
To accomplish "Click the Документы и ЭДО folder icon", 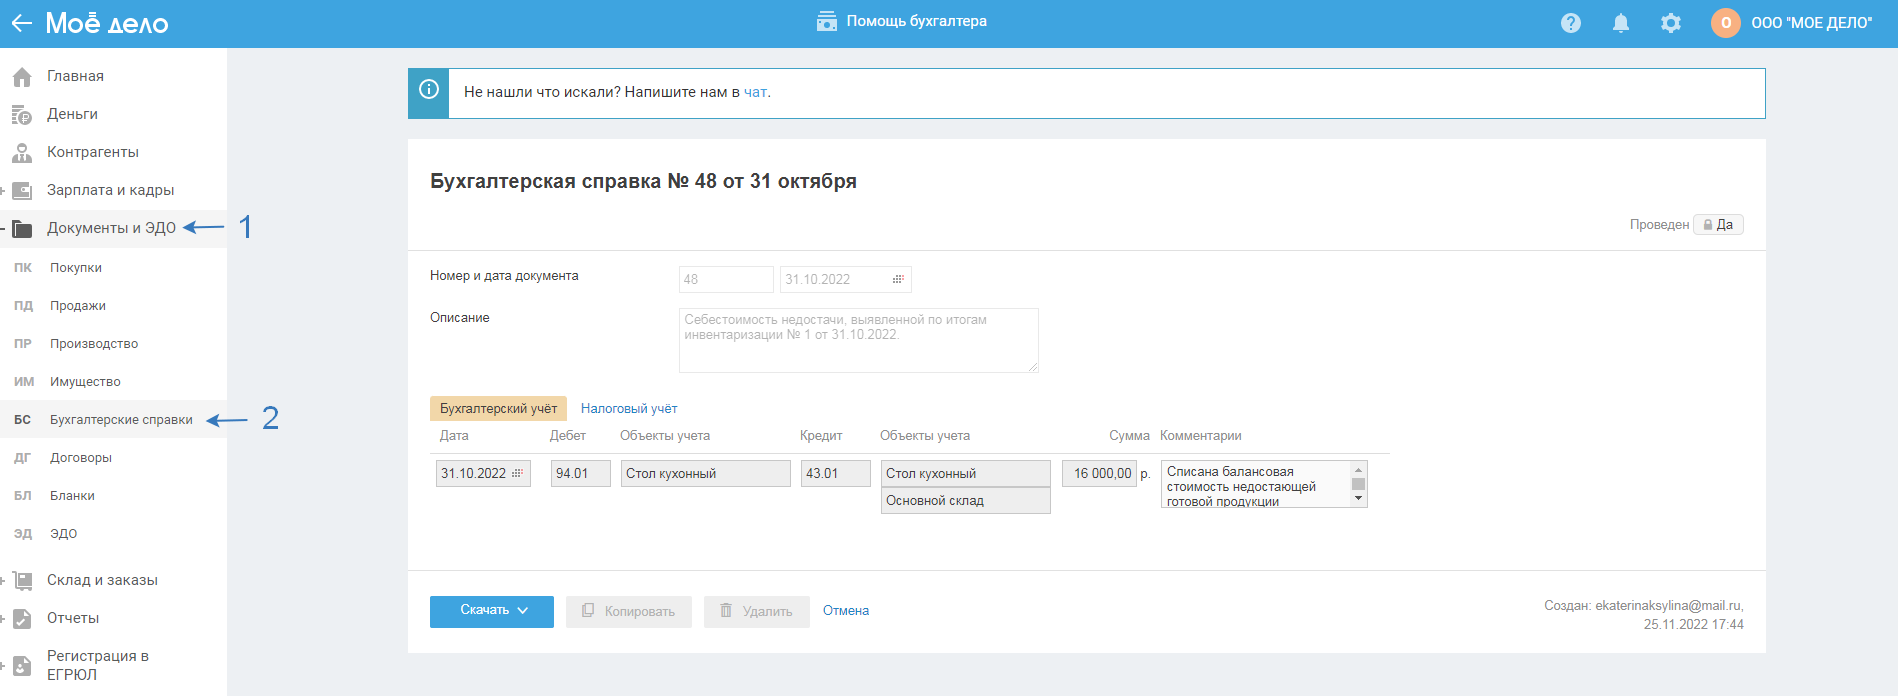I will click(22, 229).
